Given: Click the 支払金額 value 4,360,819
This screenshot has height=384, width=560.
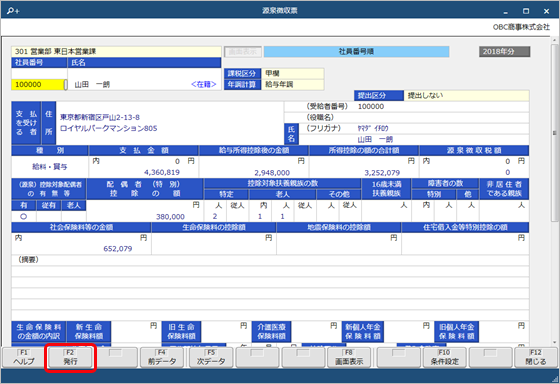Looking at the screenshot, I should [162, 173].
